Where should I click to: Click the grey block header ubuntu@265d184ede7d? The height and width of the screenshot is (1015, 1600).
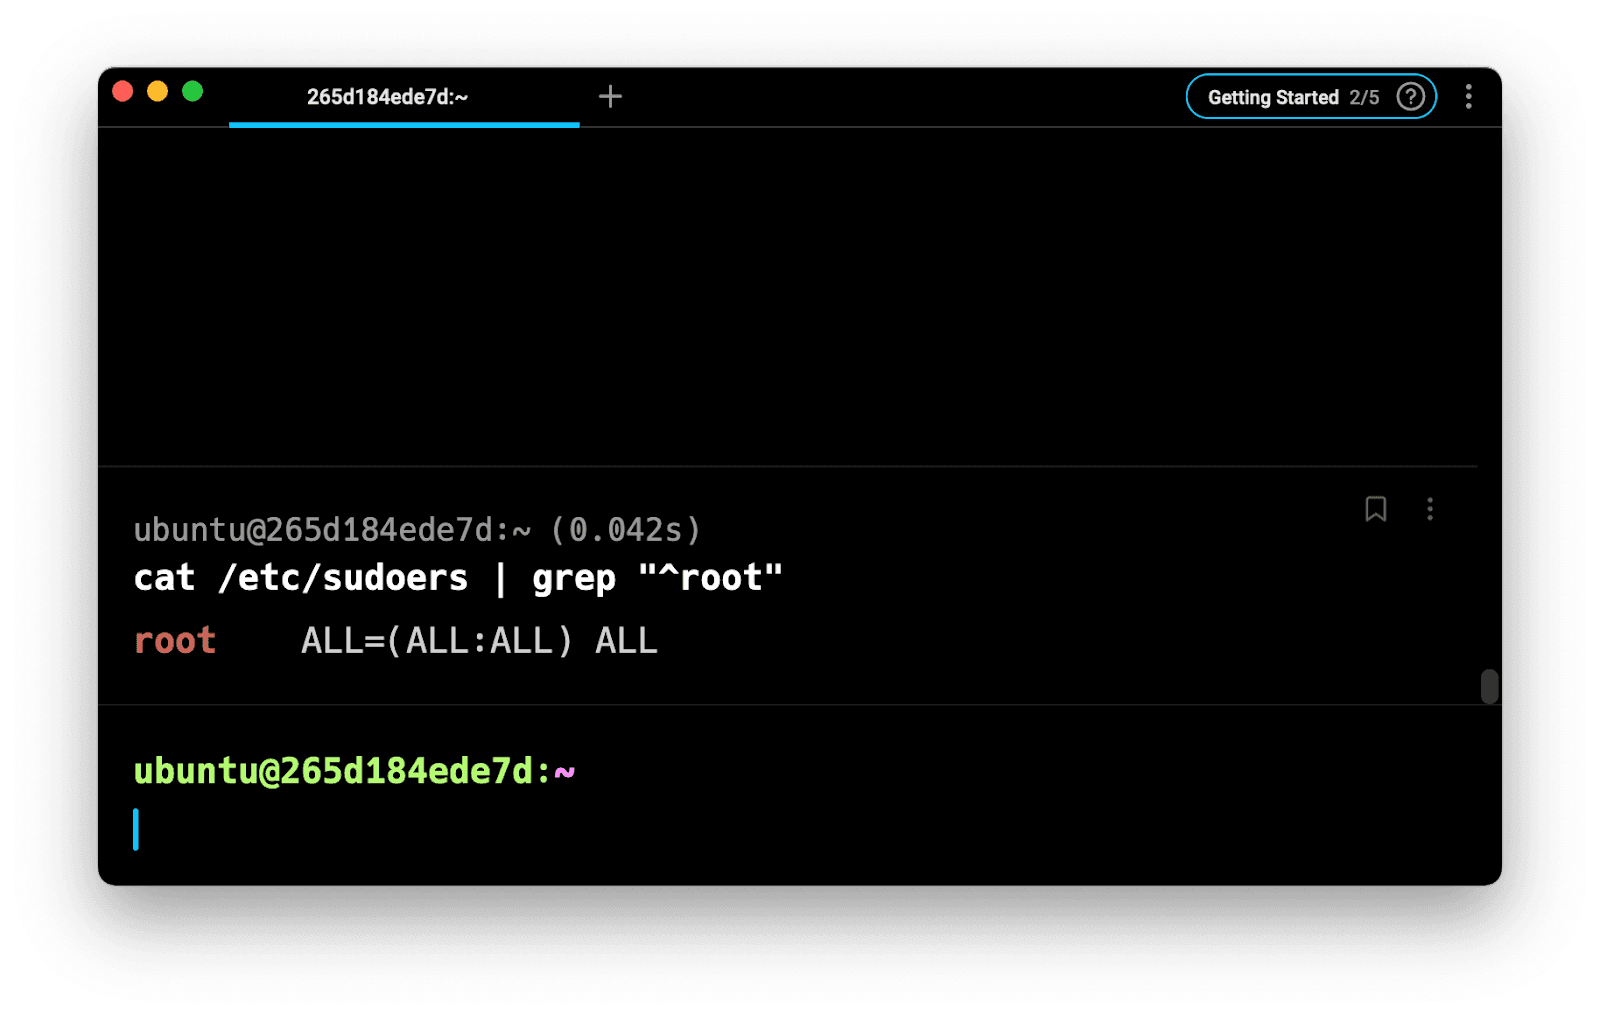pos(320,529)
